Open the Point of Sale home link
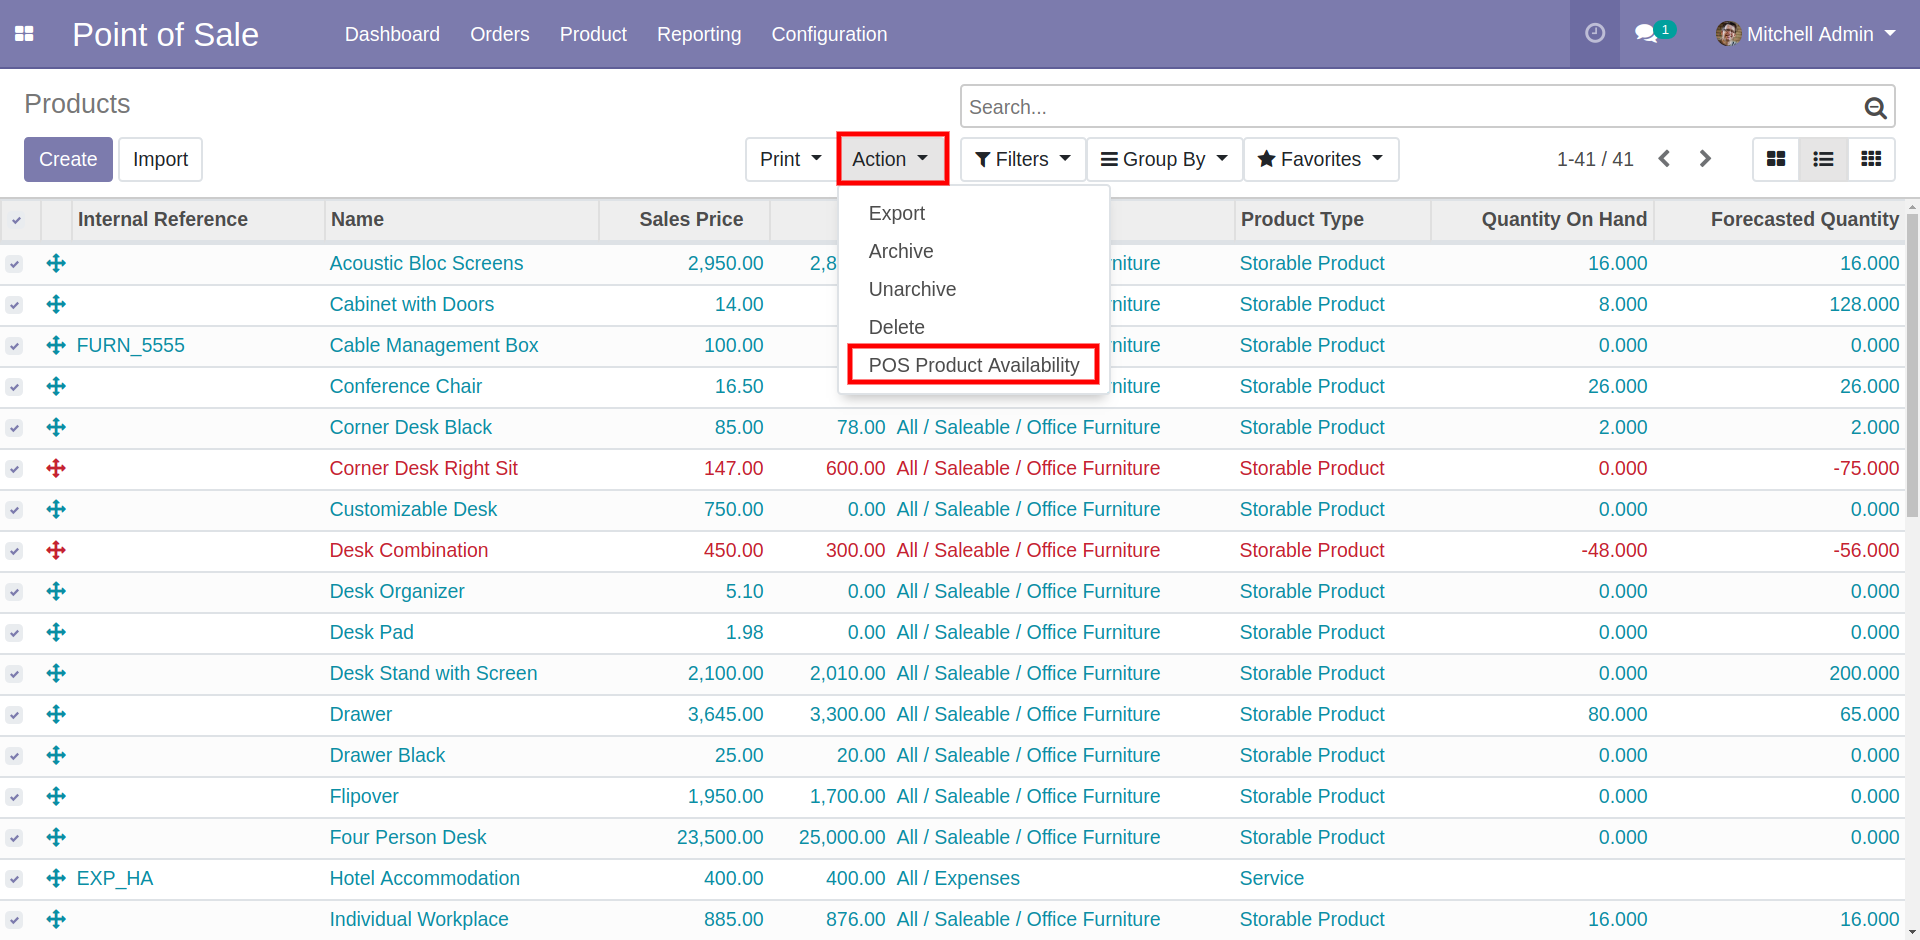Viewport: 1920px width, 940px height. 165,34
